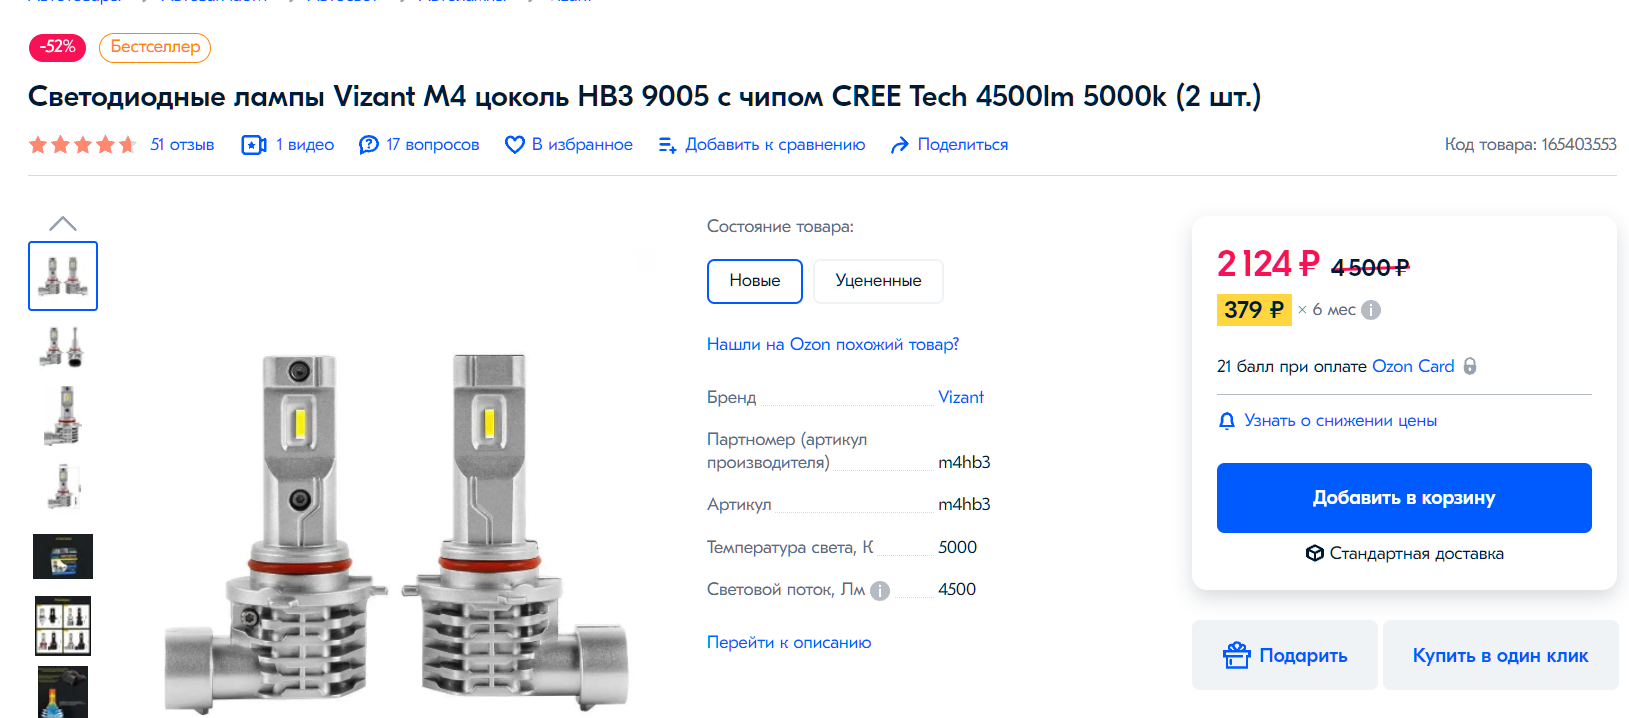This screenshot has width=1629, height=718.
Task: Click up chevron above thumbnail gallery
Action: tap(63, 223)
